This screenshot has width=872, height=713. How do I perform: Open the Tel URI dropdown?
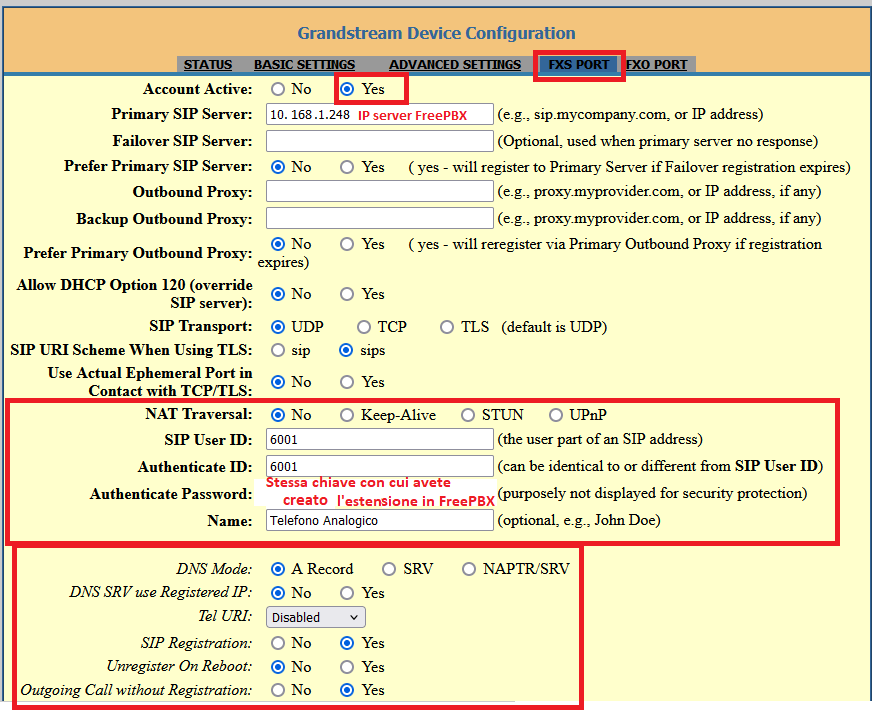click(x=316, y=617)
